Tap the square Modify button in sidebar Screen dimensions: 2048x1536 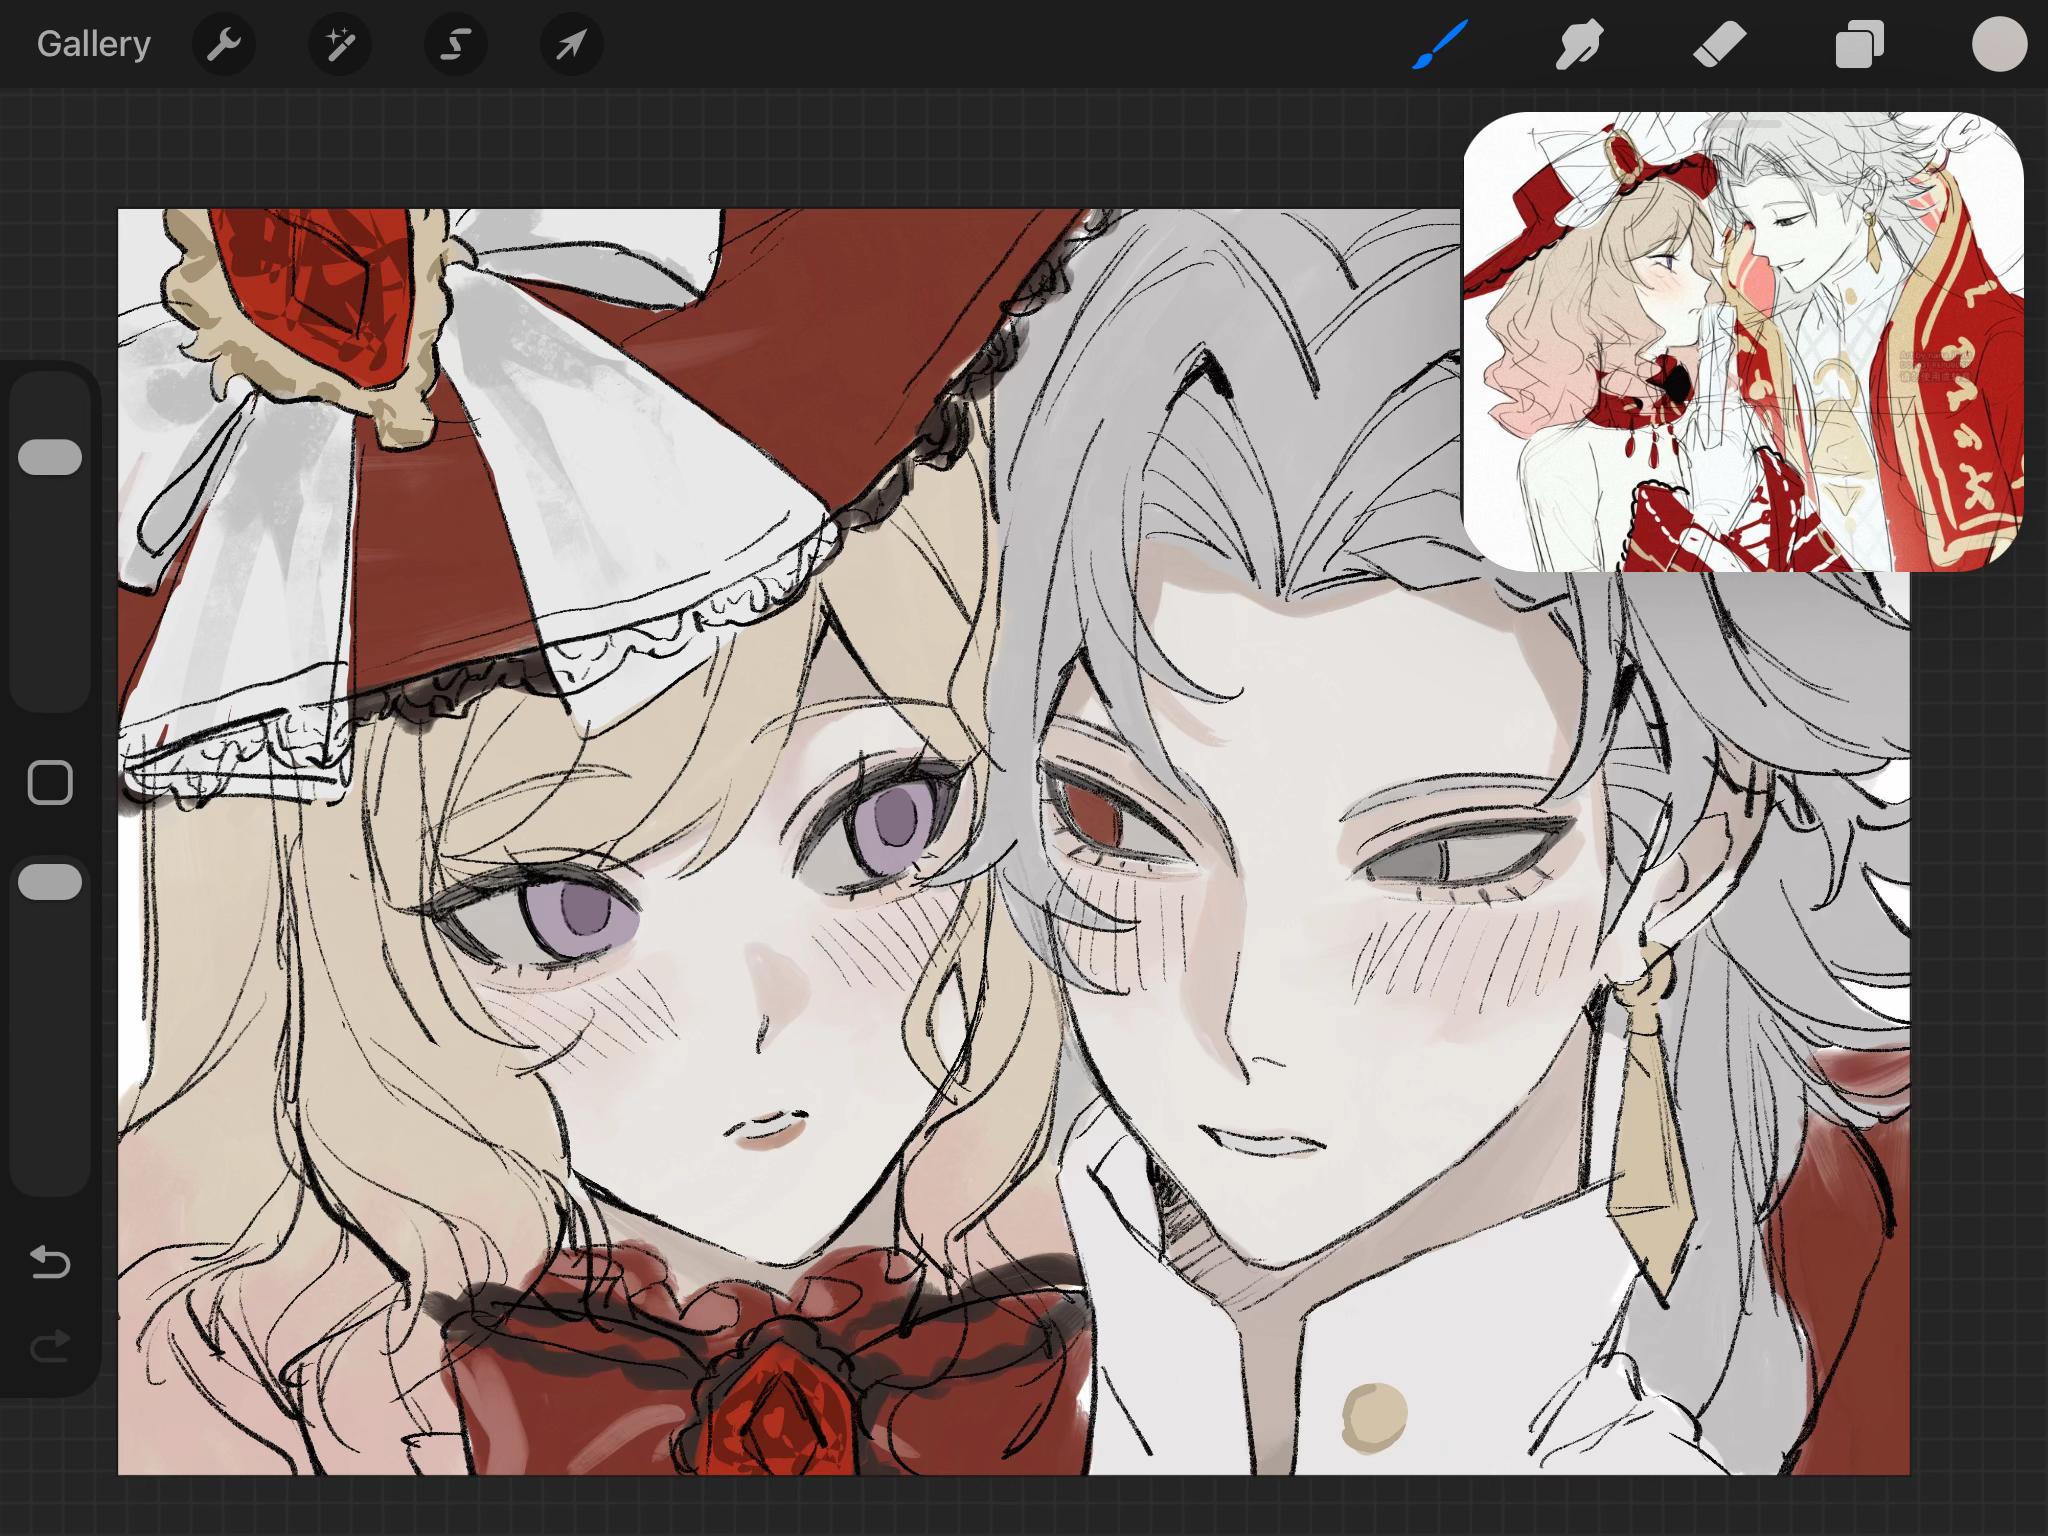pos(50,782)
